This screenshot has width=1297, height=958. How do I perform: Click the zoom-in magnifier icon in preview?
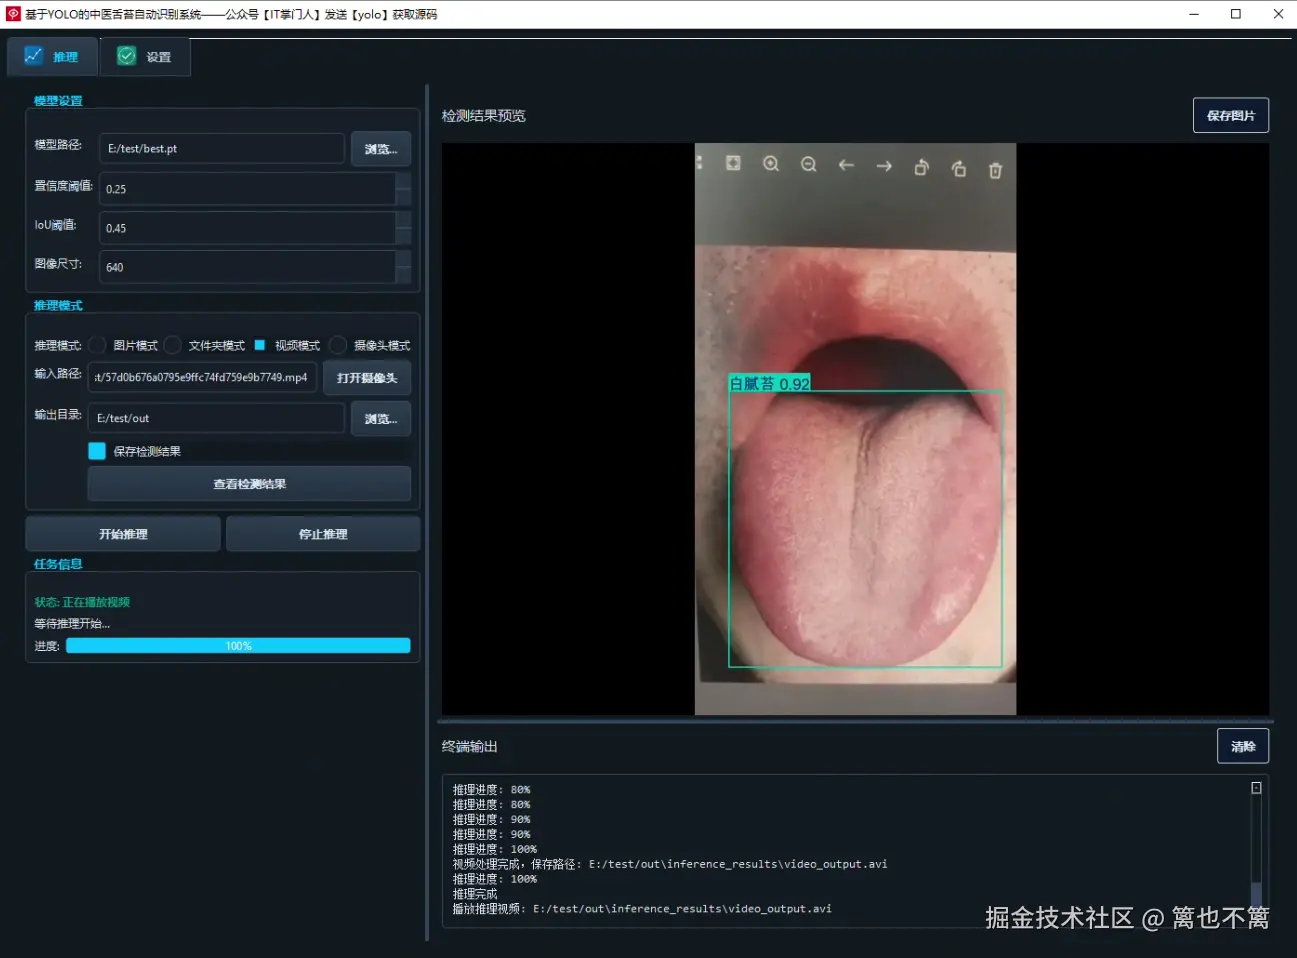771,164
